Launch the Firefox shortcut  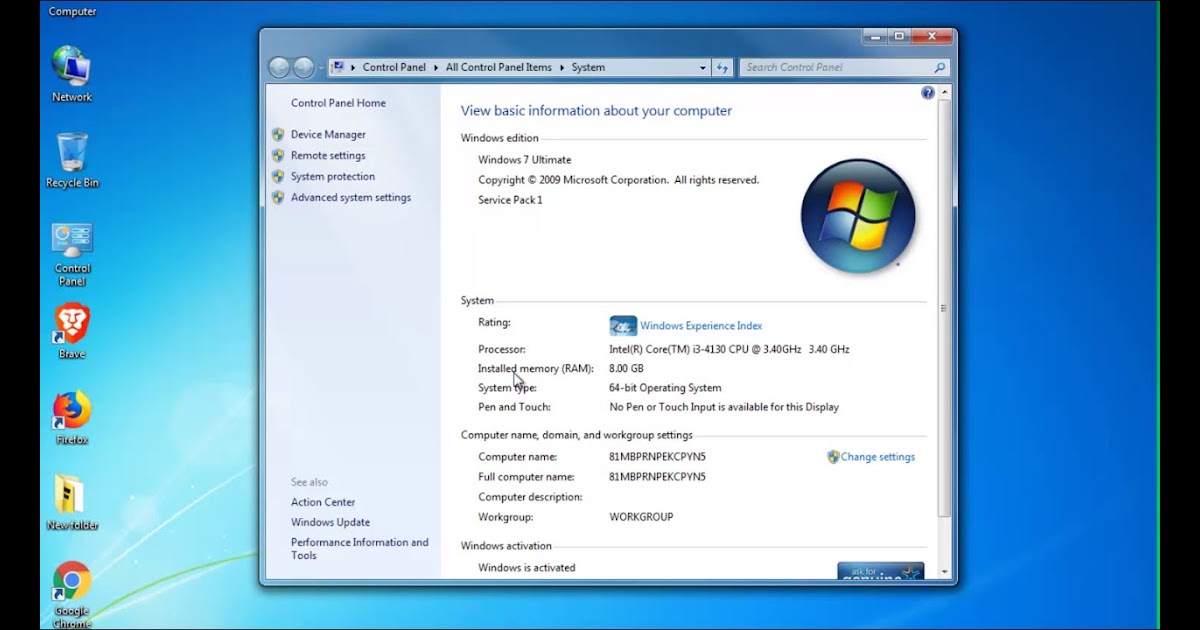coord(72,418)
